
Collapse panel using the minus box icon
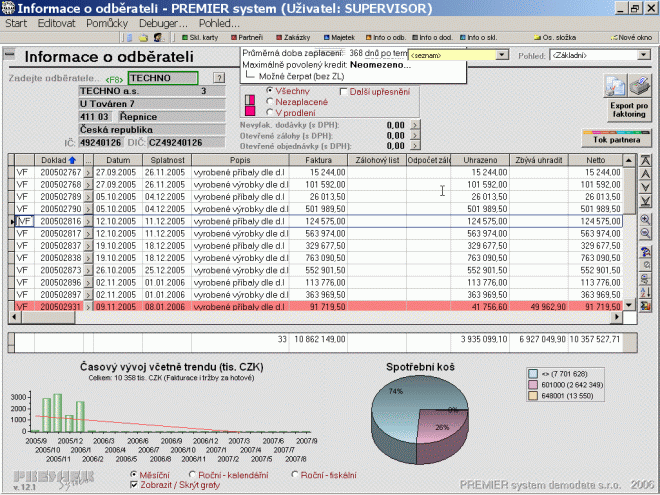9,54
